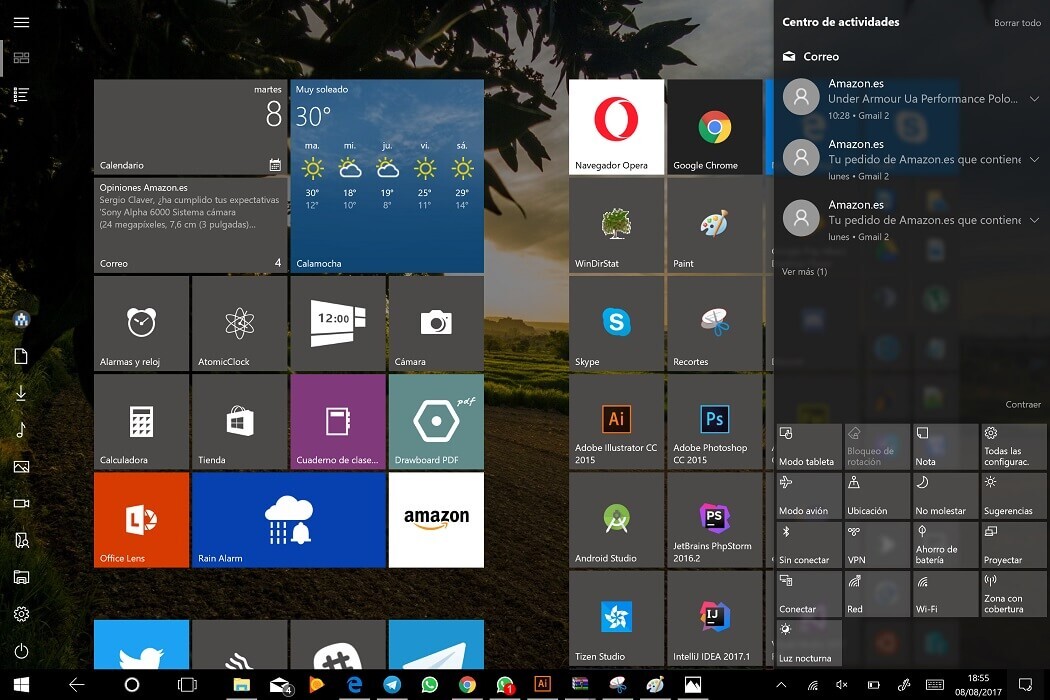
Task: Collapse quick actions with Contraer
Action: 1023,404
